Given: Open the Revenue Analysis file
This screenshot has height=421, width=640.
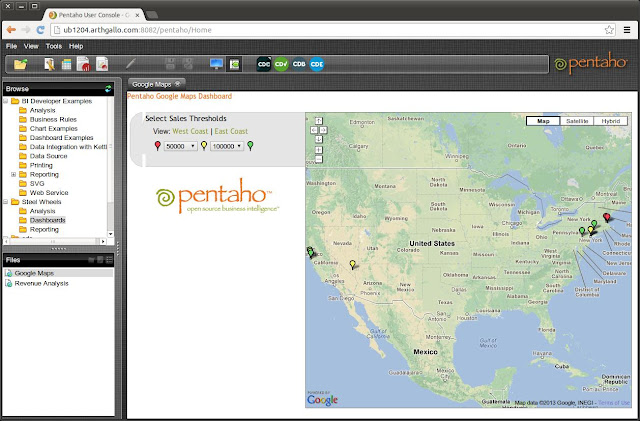Looking at the screenshot, I should (41, 283).
